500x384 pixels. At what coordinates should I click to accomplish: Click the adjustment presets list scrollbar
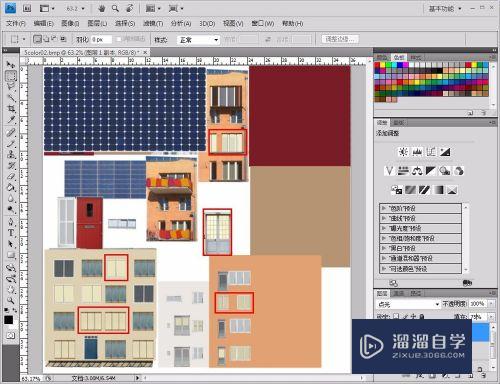click(x=466, y=238)
